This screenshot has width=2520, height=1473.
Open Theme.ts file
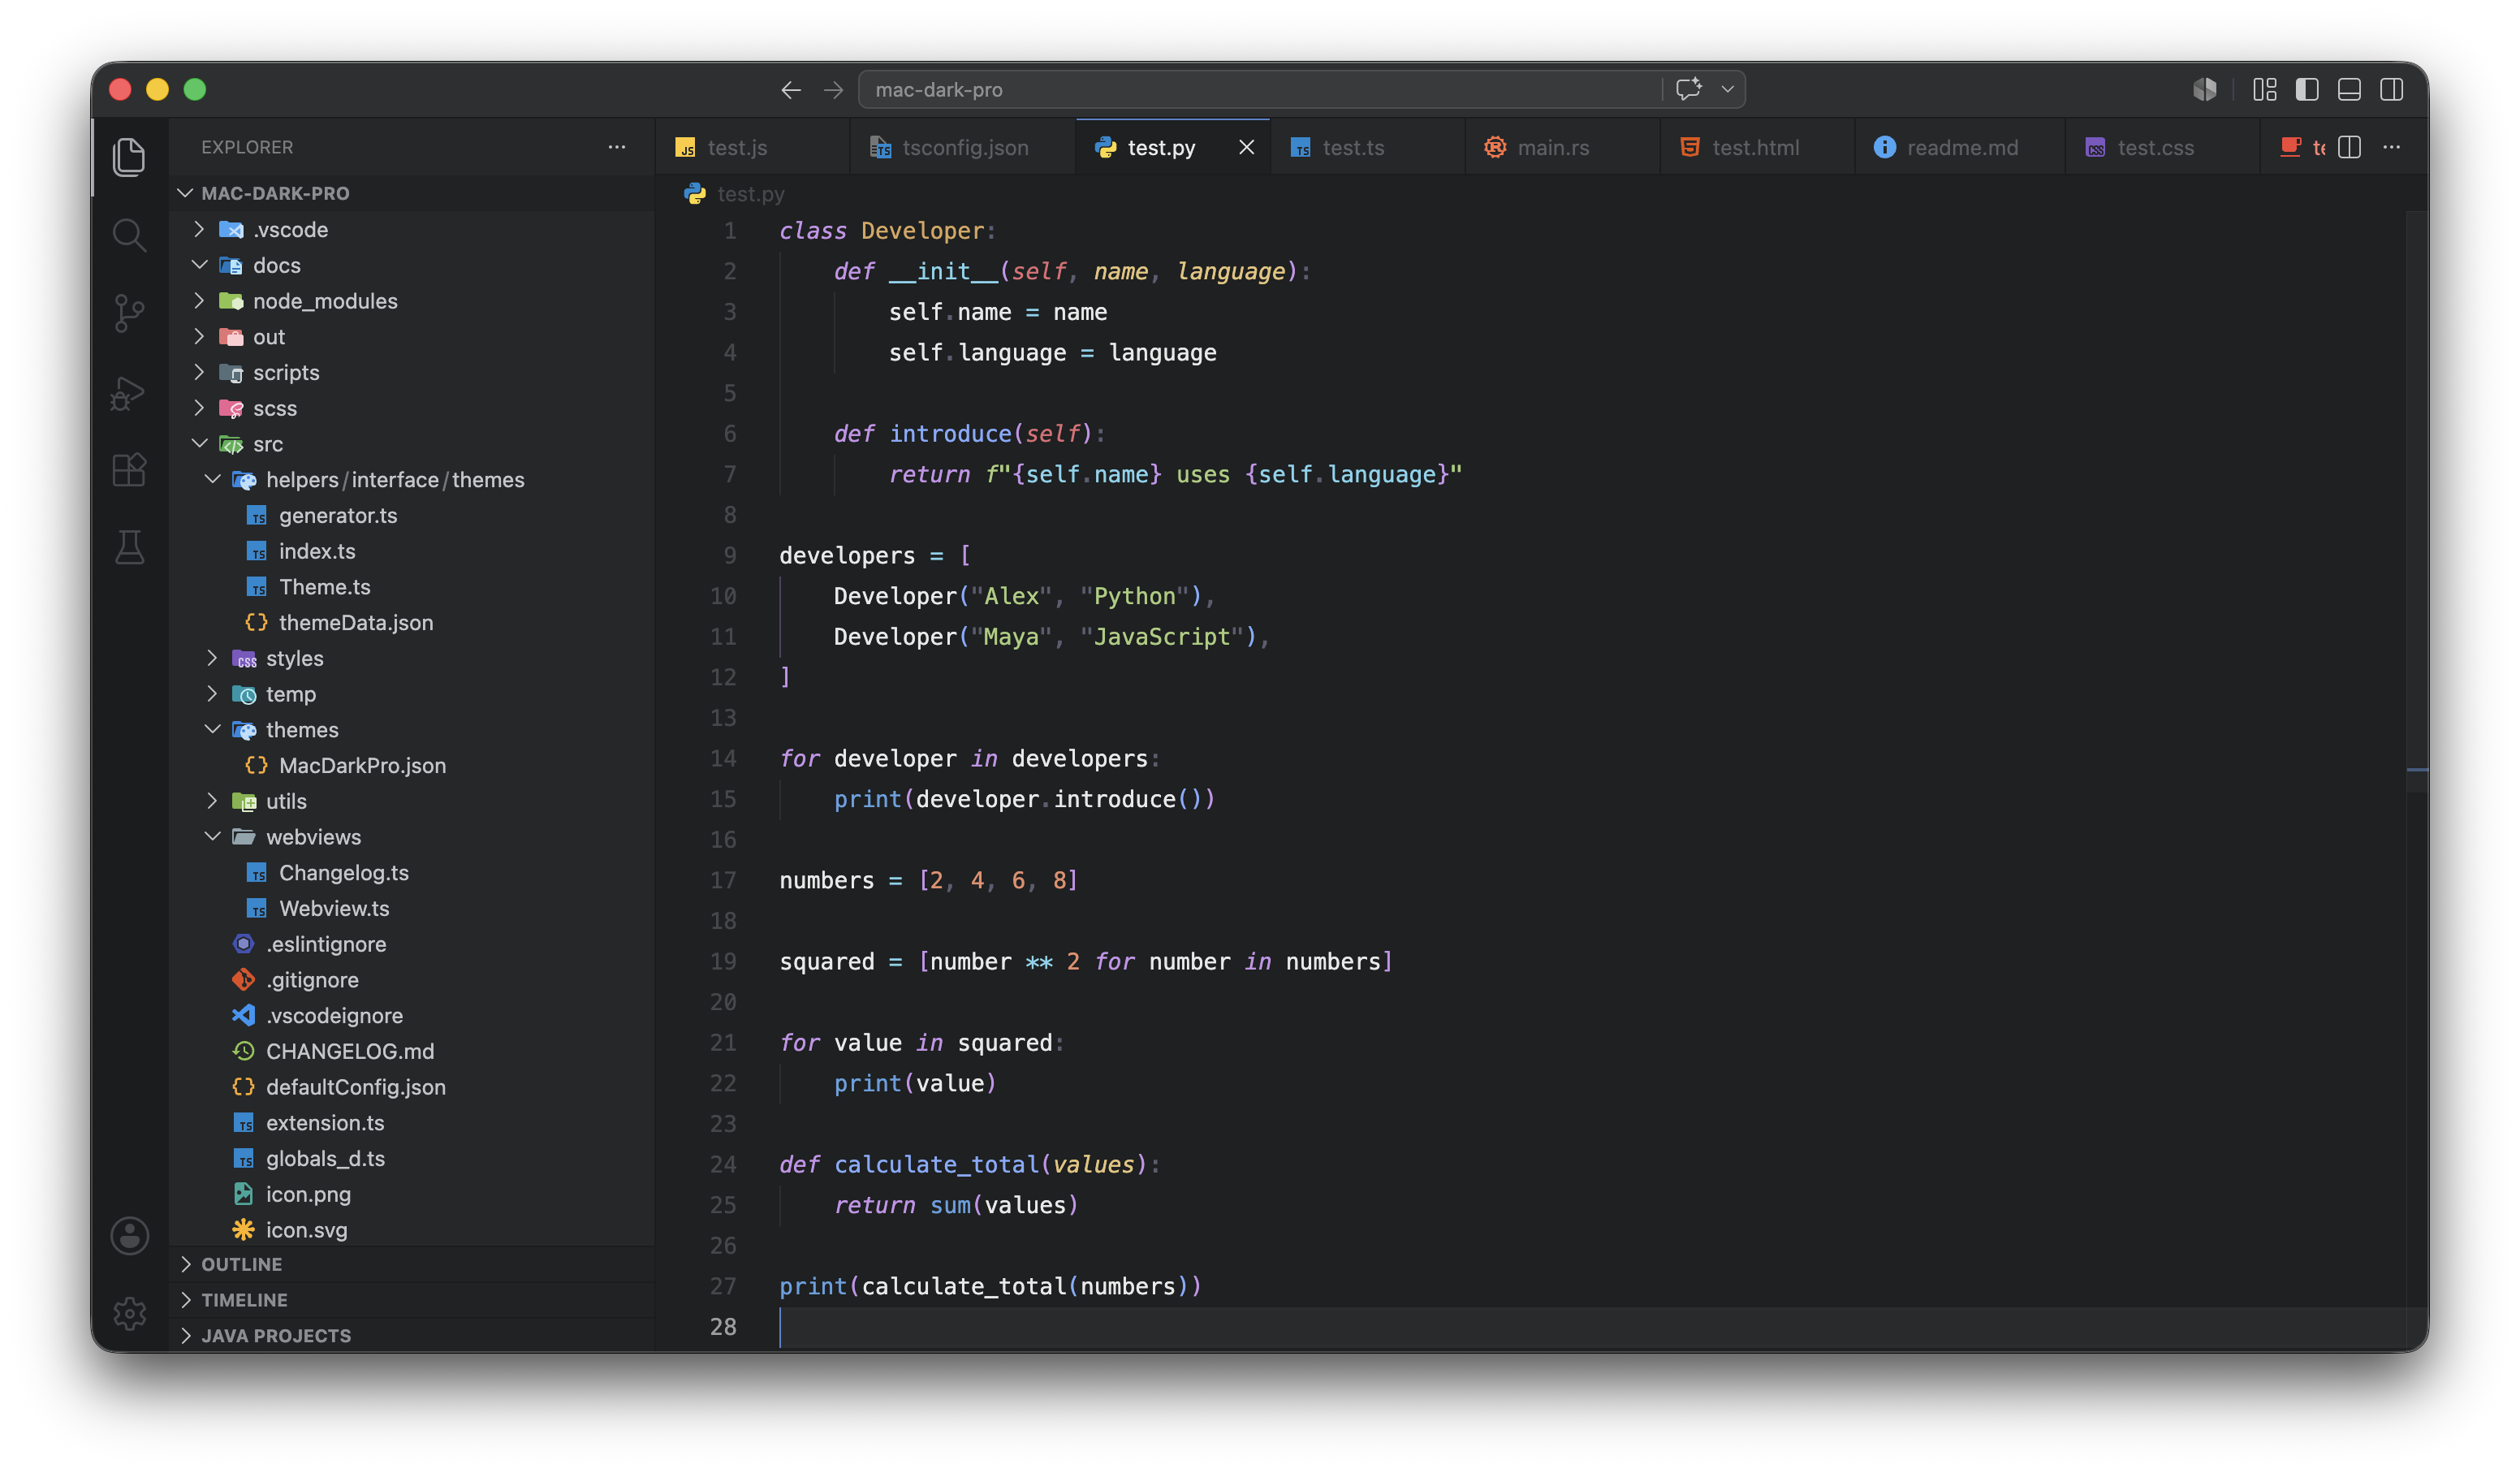[x=412, y=587]
